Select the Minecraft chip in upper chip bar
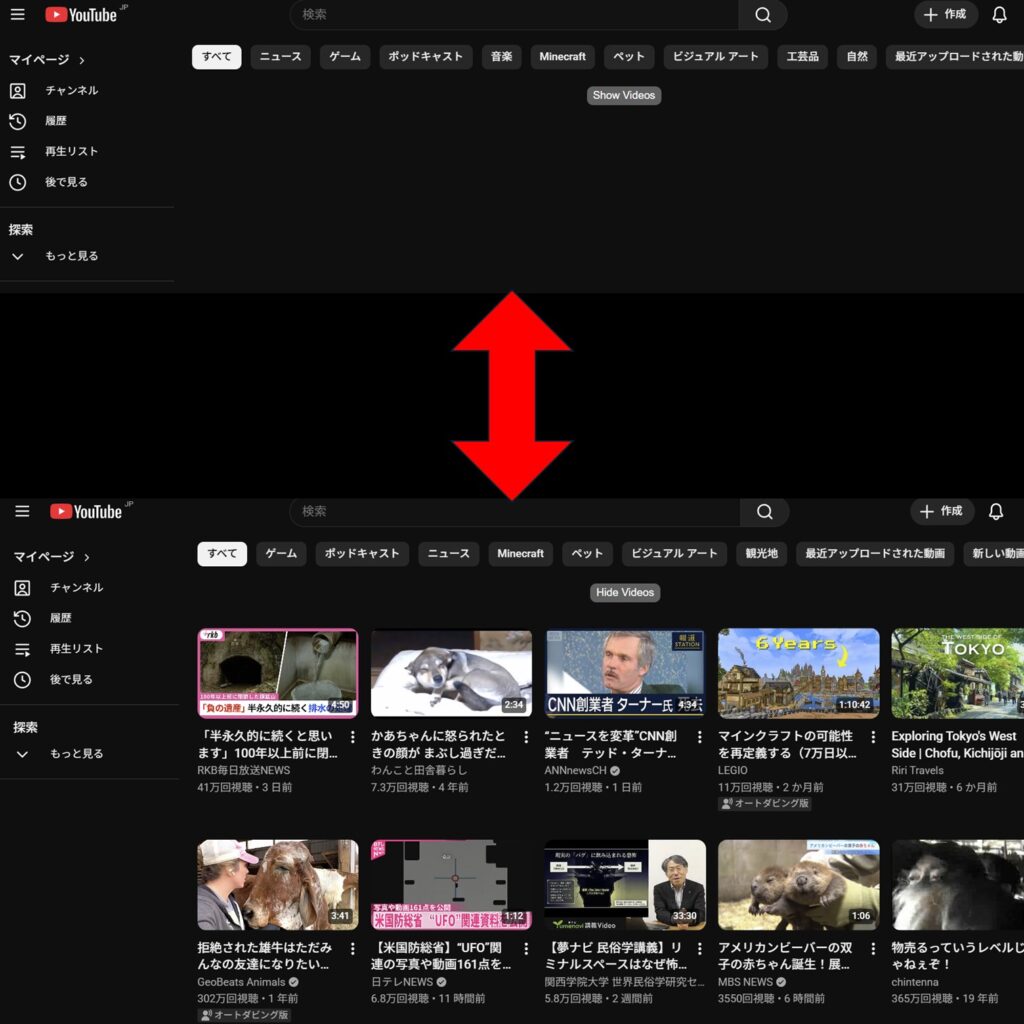The width and height of the screenshot is (1024, 1024). click(x=562, y=57)
